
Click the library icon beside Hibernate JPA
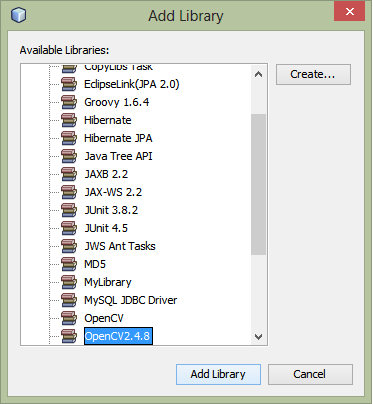69,138
